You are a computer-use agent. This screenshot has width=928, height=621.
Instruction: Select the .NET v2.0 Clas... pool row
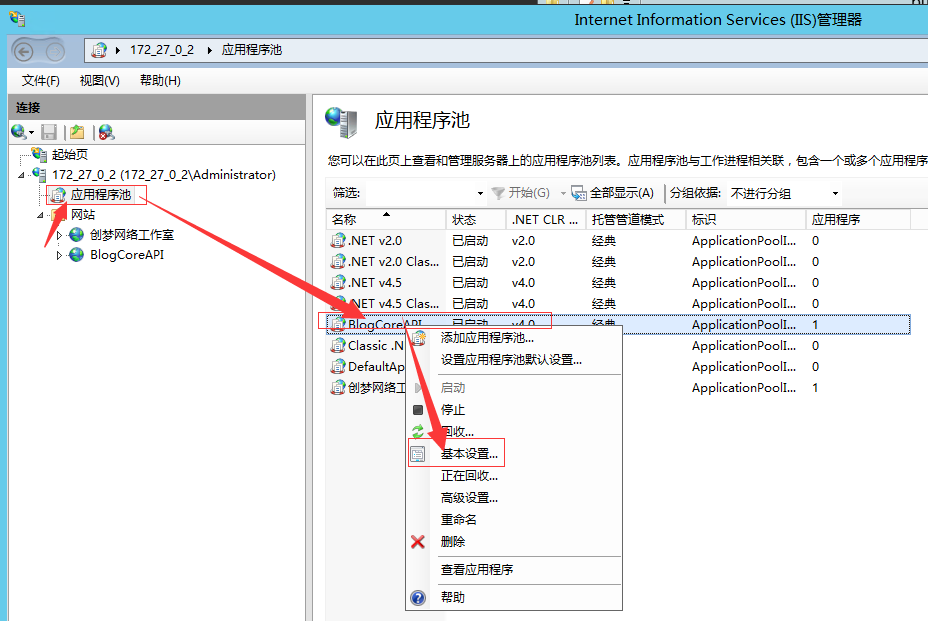[618, 262]
